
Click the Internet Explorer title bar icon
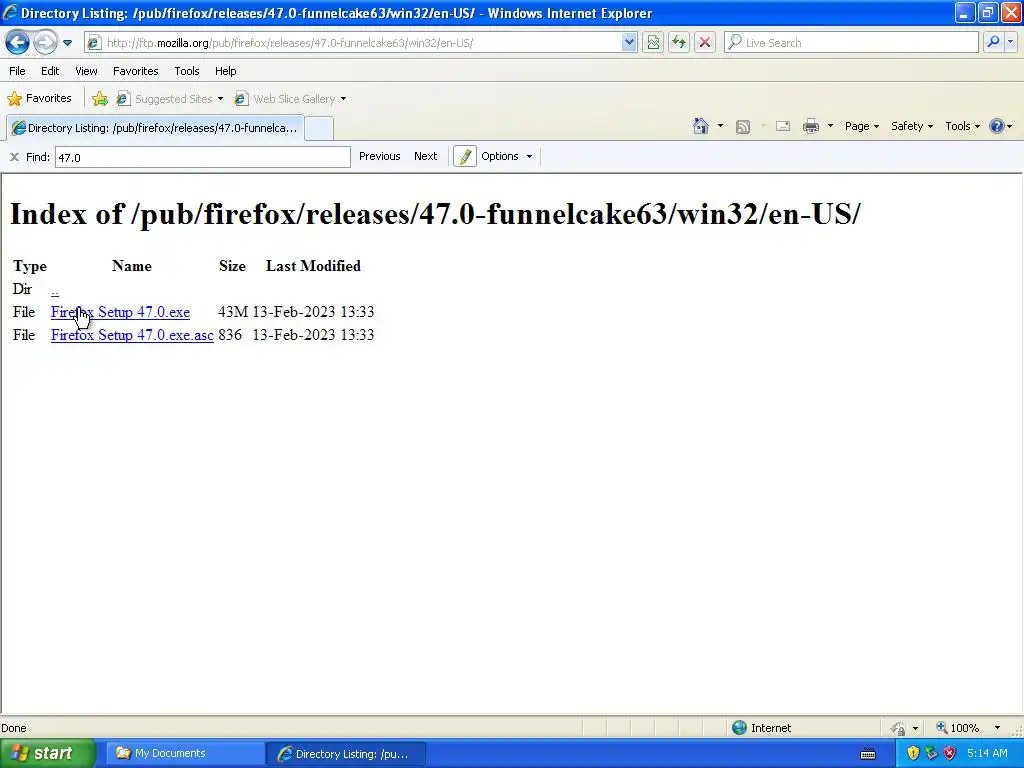[x=10, y=12]
